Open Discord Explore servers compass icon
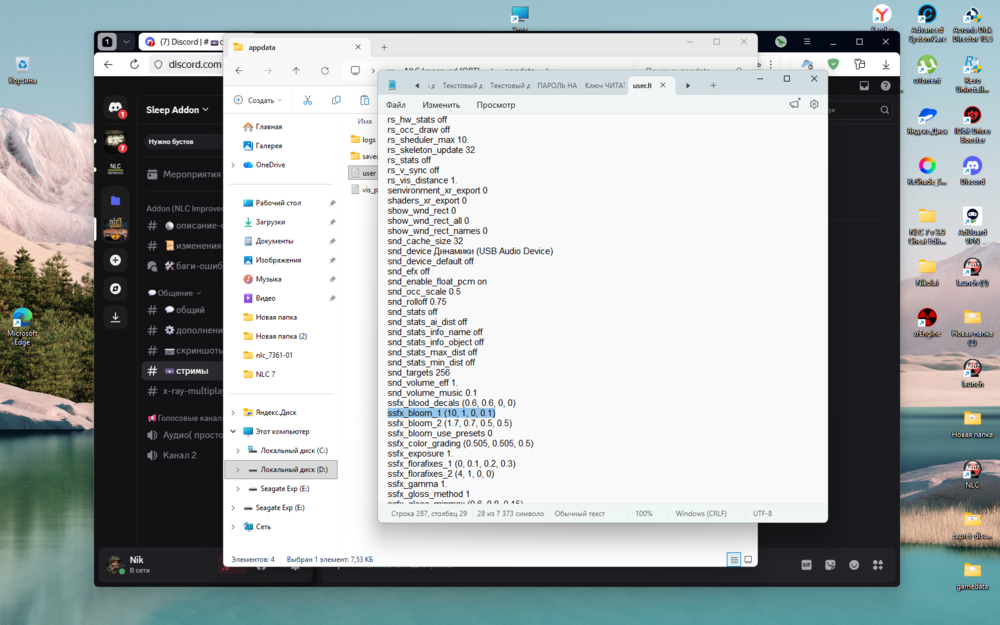Screen dimensions: 1000x625 point(115,289)
